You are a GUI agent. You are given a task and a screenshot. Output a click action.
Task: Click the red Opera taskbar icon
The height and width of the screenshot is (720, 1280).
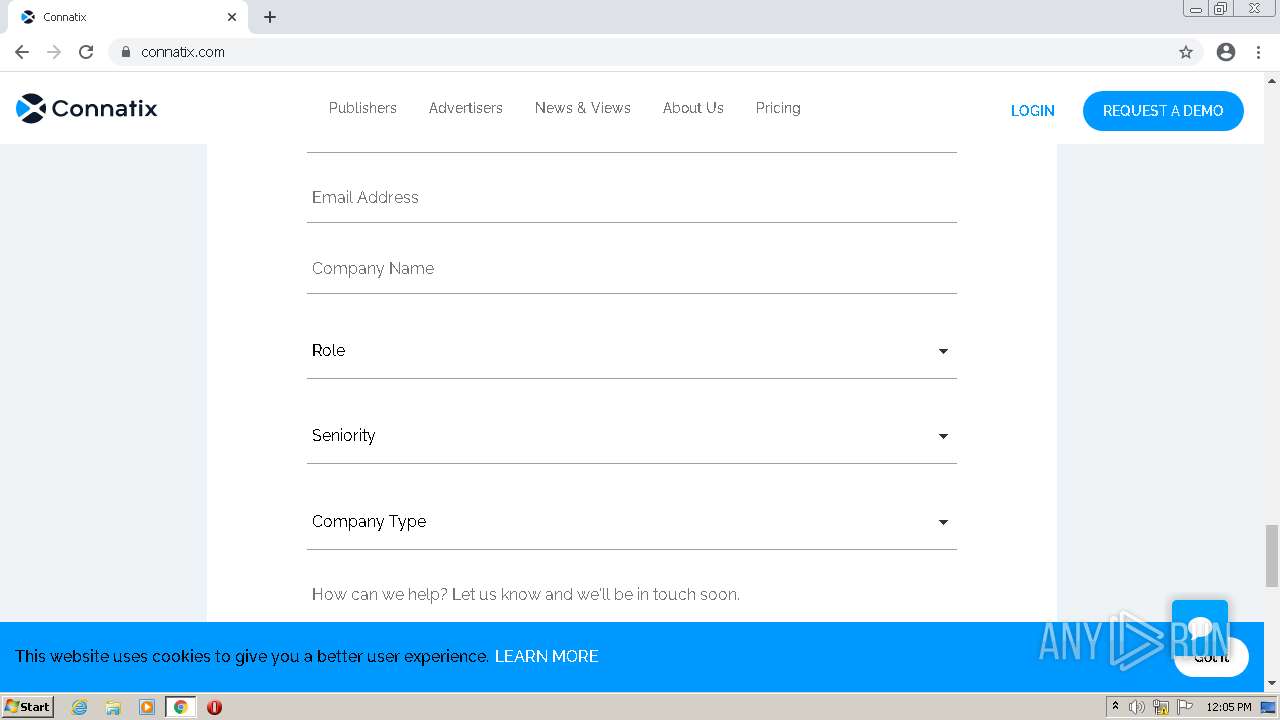[214, 707]
